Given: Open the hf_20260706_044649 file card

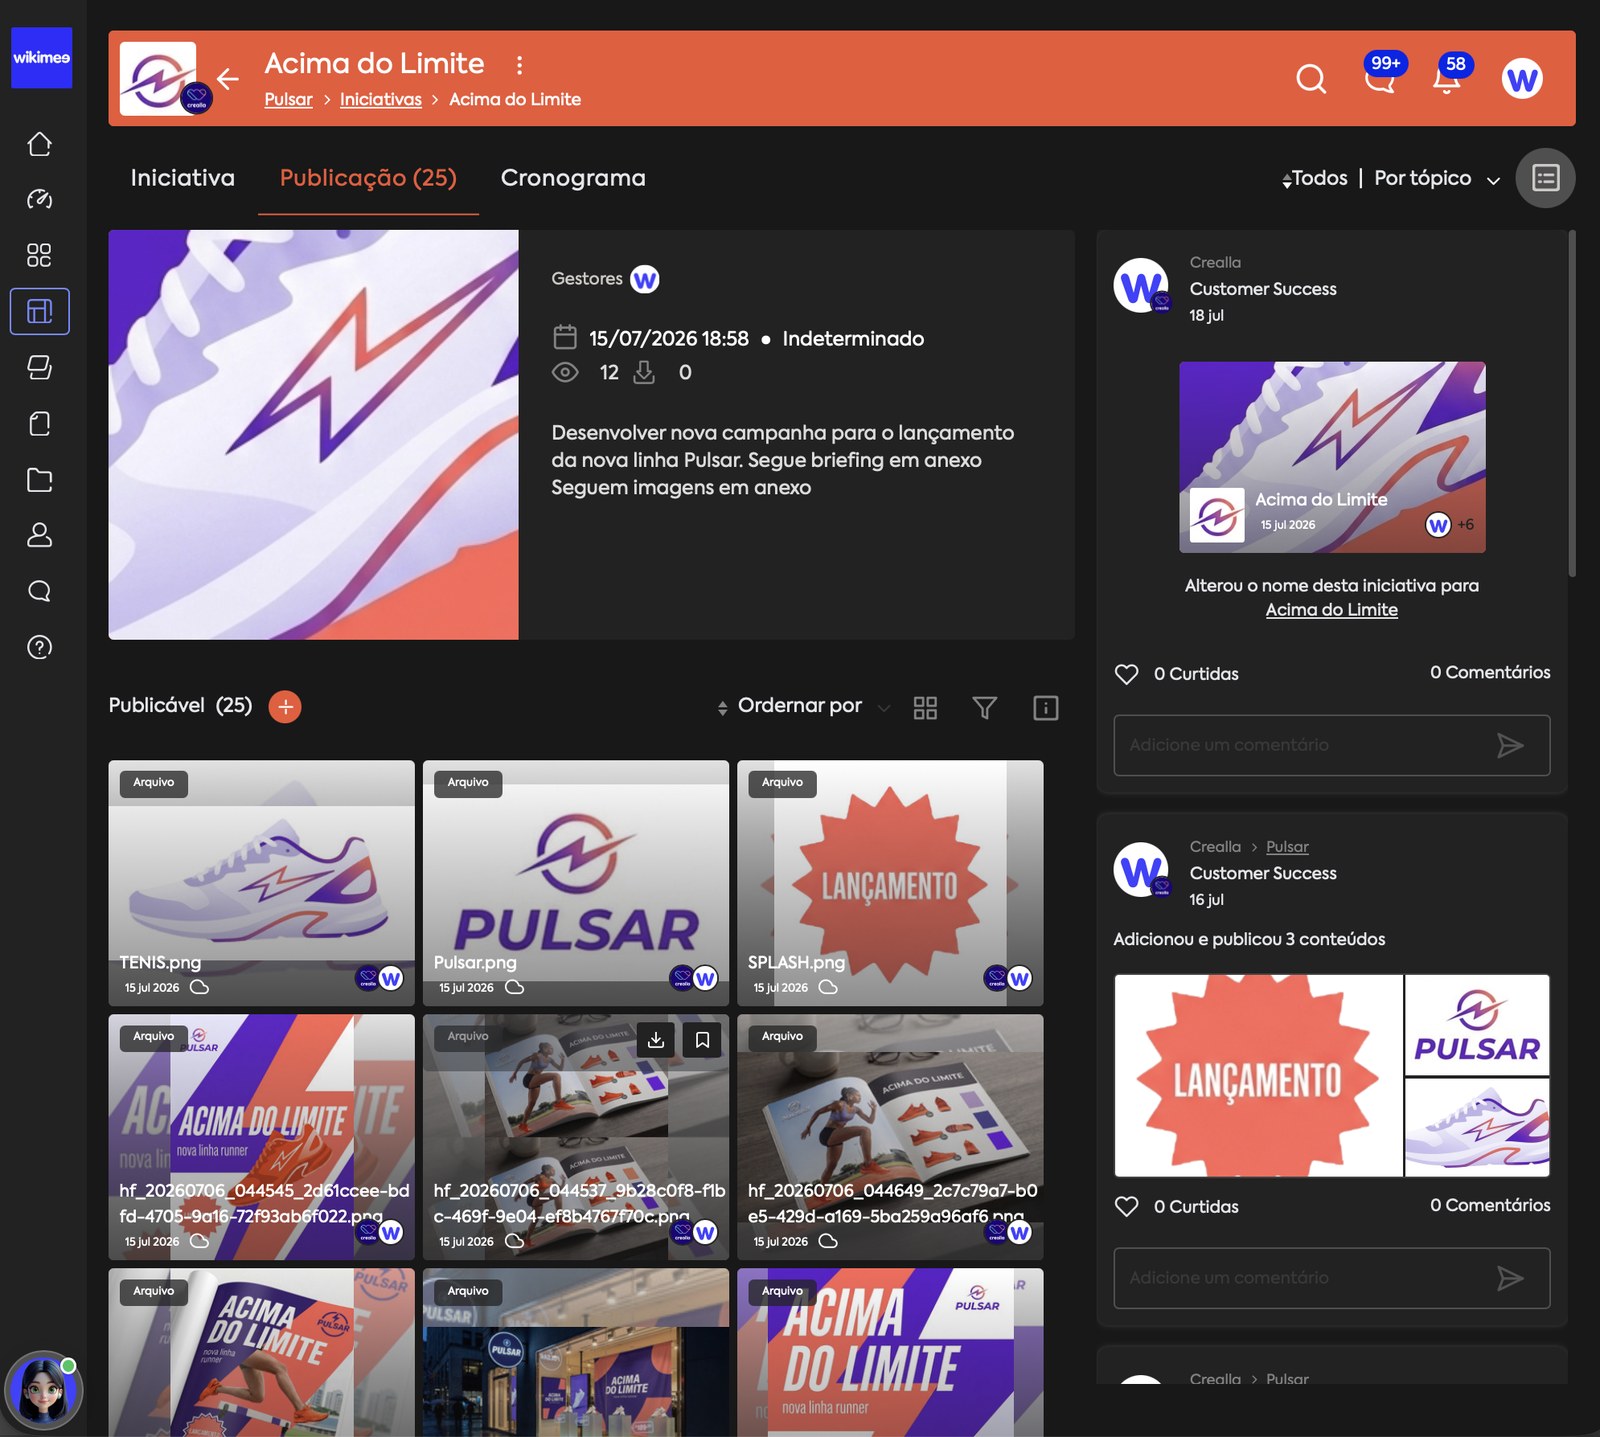Looking at the screenshot, I should [890, 1137].
